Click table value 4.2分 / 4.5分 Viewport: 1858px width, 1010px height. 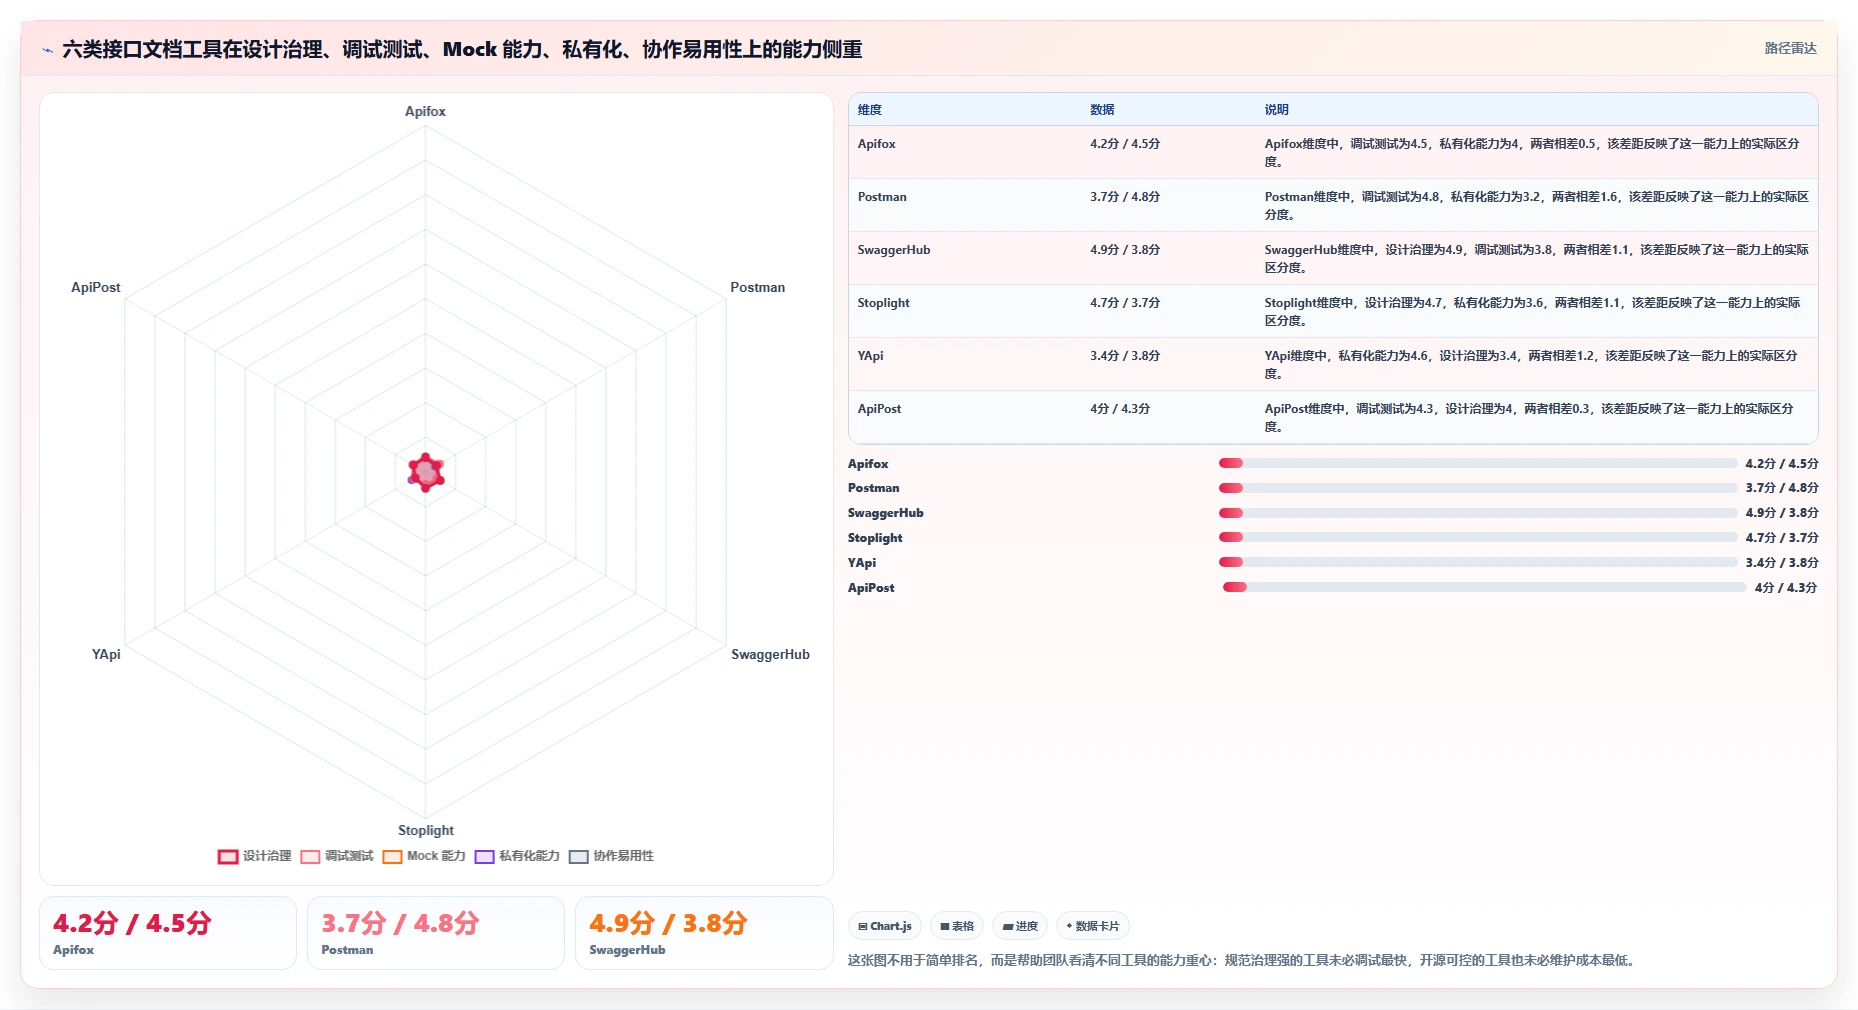coord(1125,144)
